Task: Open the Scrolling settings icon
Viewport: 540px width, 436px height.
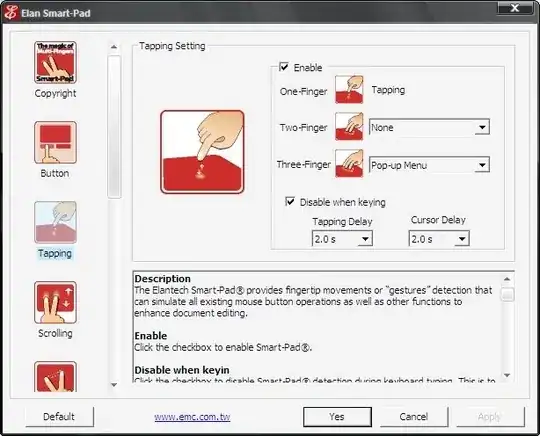Action: pyautogui.click(x=55, y=302)
